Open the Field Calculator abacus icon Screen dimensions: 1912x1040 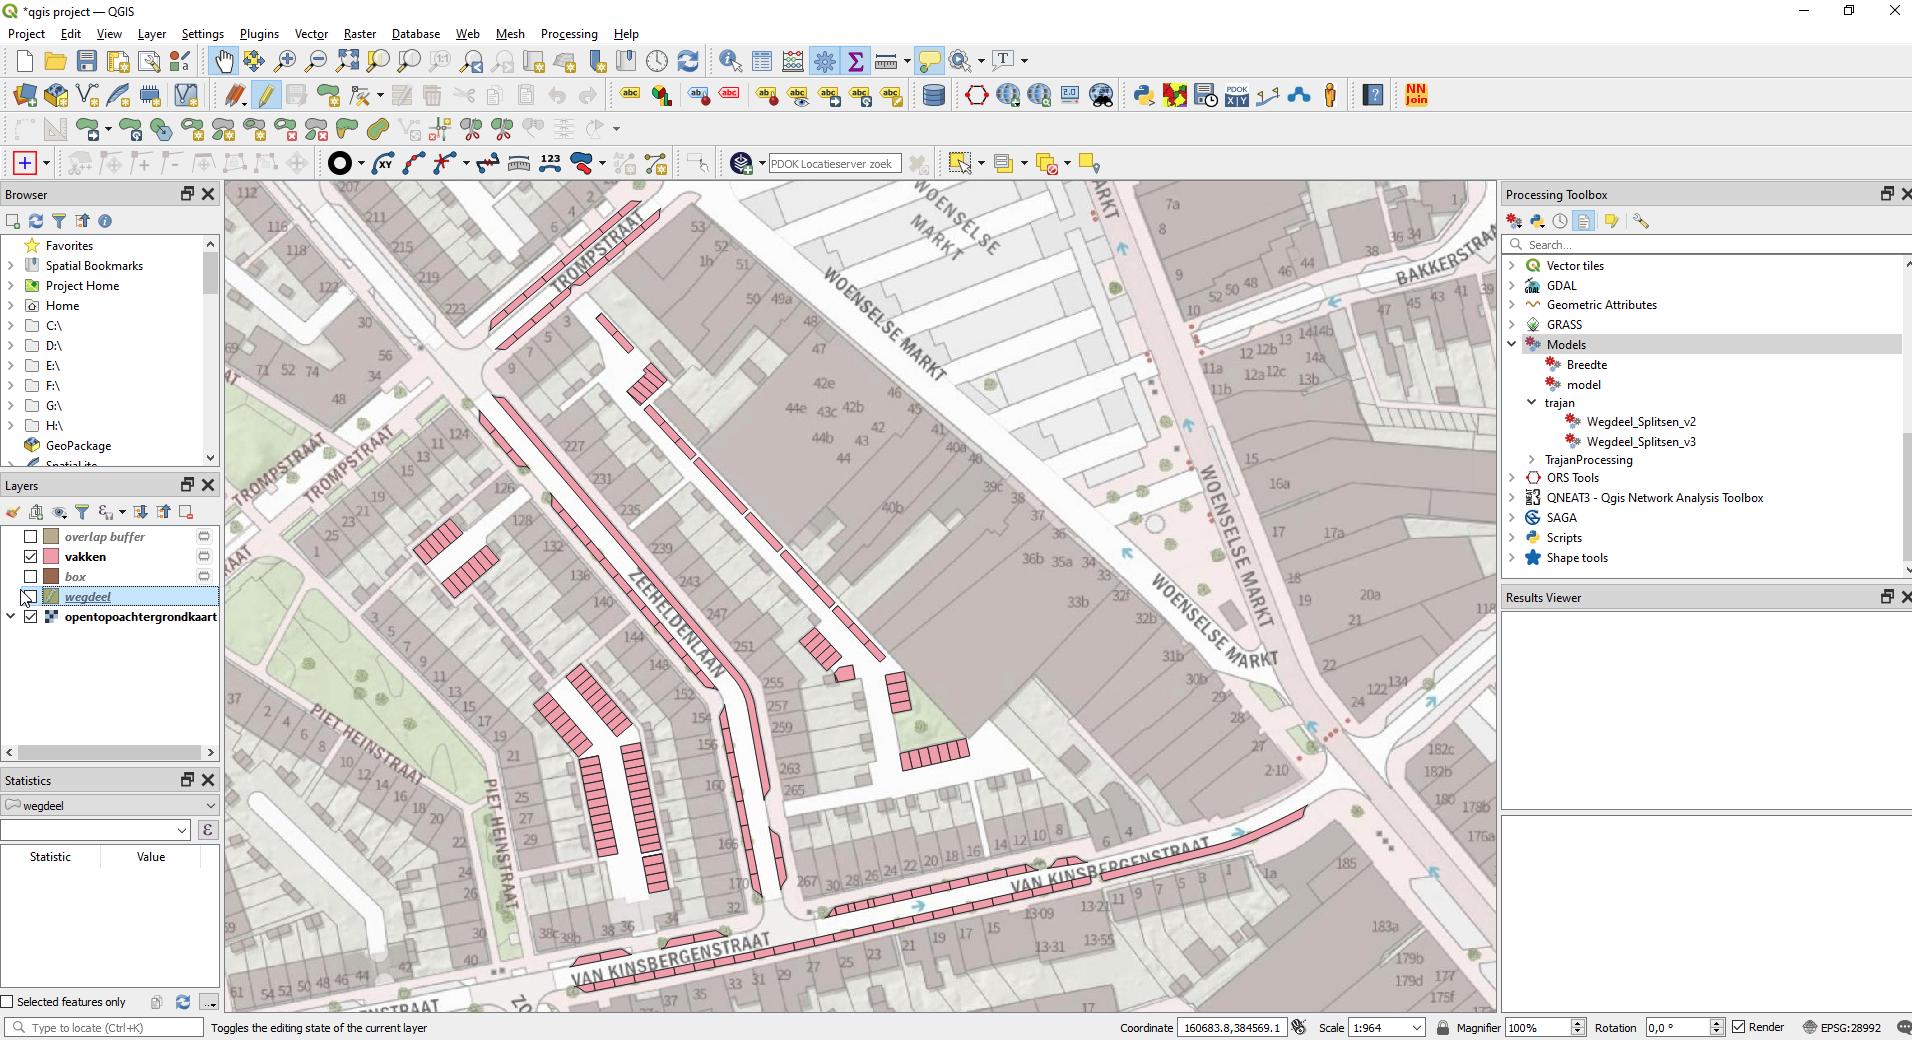(793, 62)
